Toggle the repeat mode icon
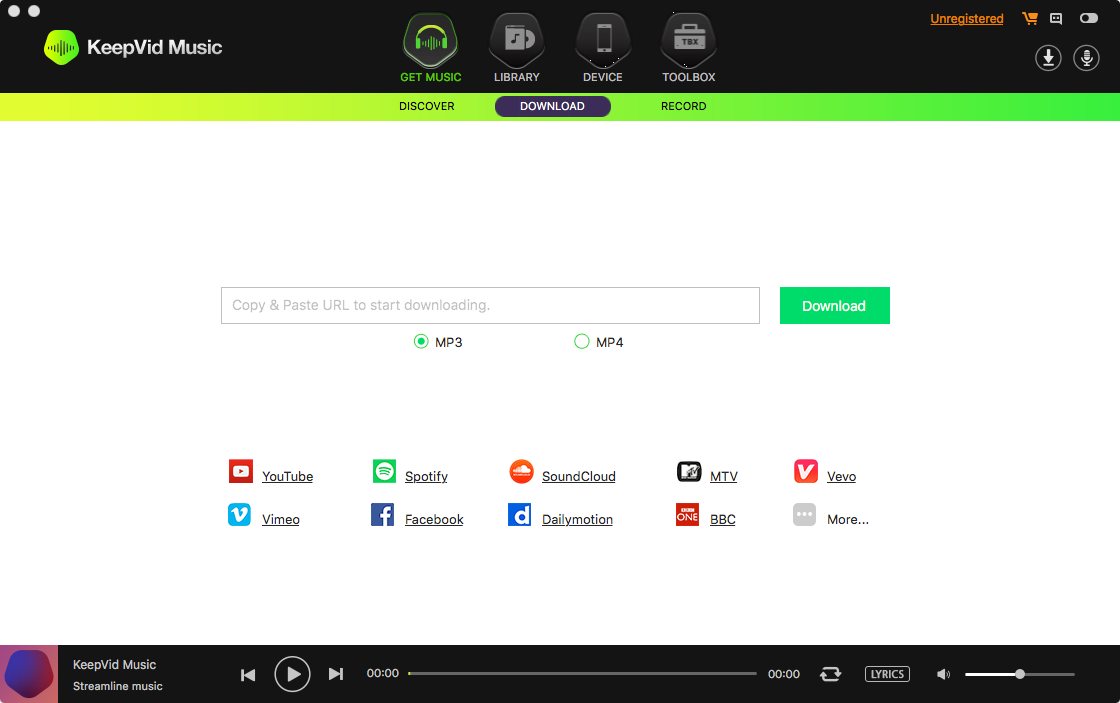1120x703 pixels. pyautogui.click(x=830, y=674)
